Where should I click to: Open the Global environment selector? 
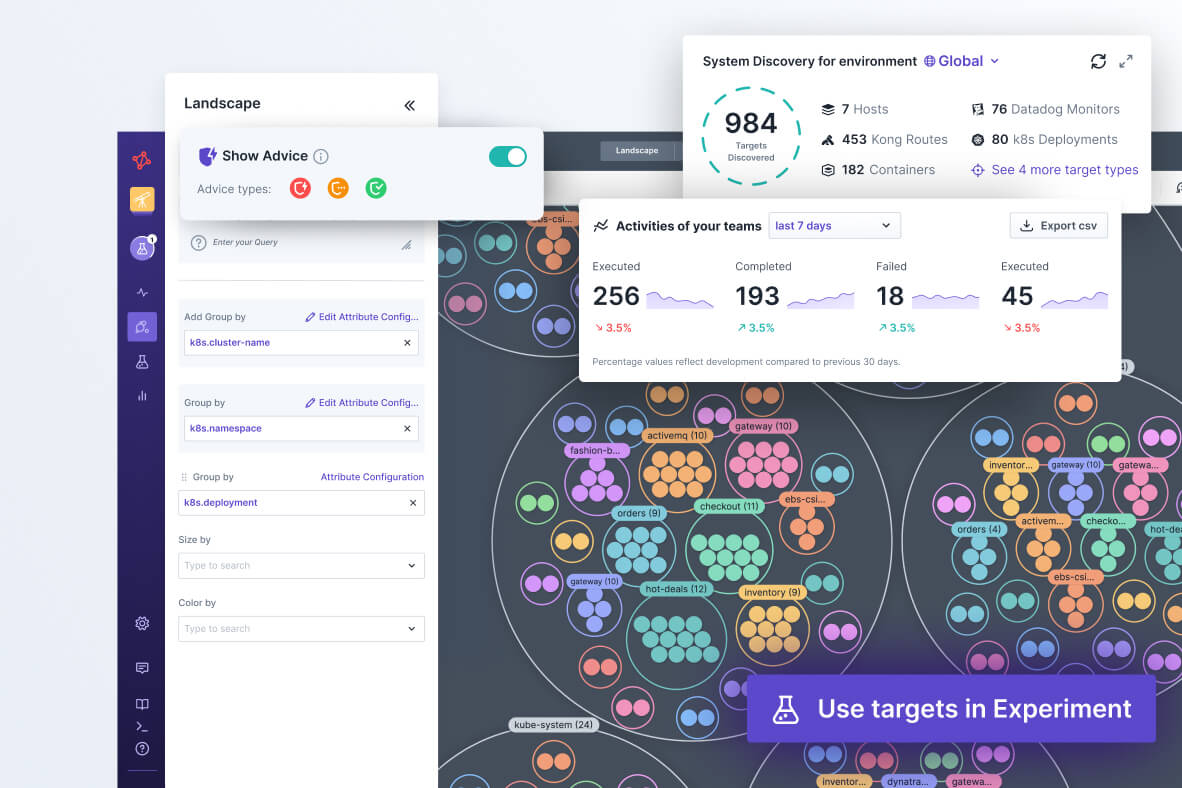click(x=961, y=61)
